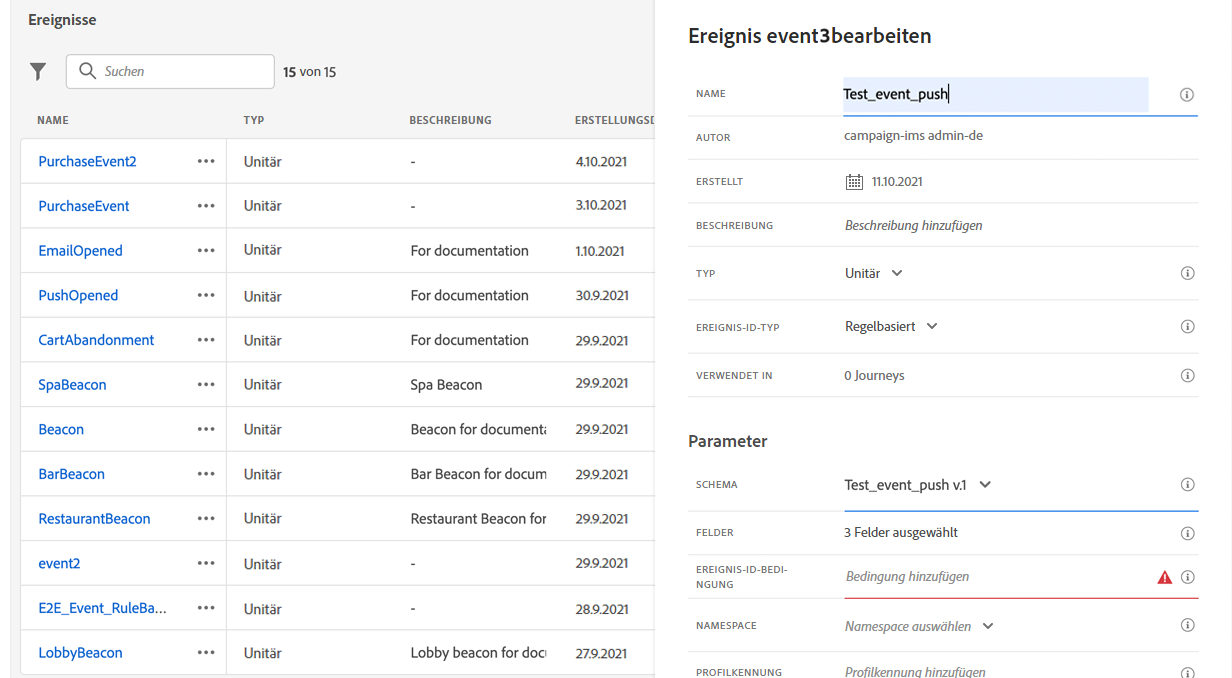Viewport: 1232px width, 678px height.
Task: Click Bedingung hinzufügen condition field
Action: pyautogui.click(x=907, y=577)
